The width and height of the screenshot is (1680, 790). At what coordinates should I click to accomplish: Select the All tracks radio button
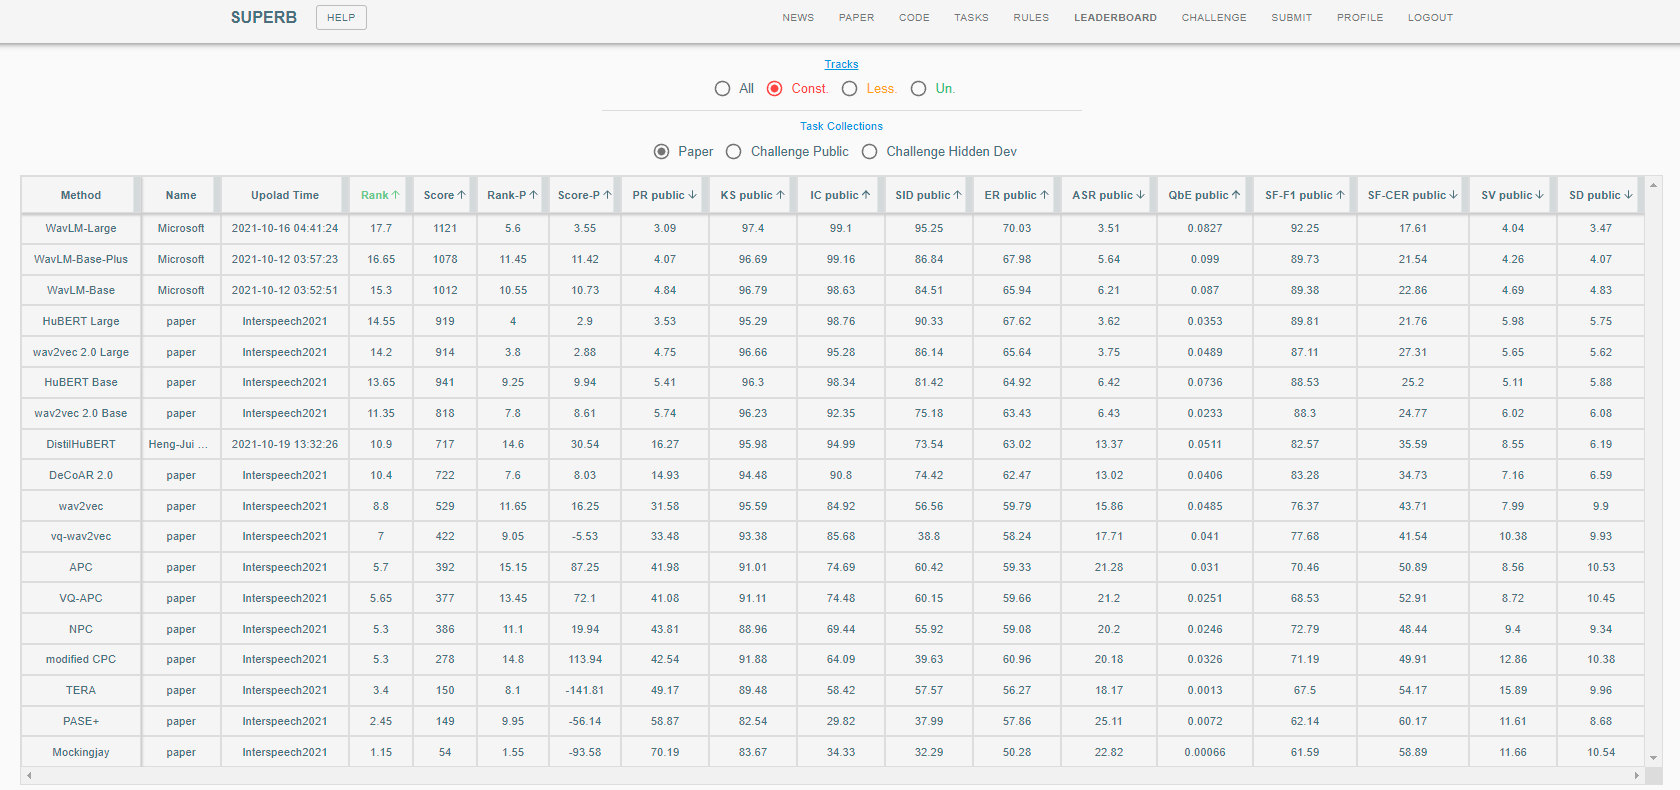pyautogui.click(x=722, y=89)
